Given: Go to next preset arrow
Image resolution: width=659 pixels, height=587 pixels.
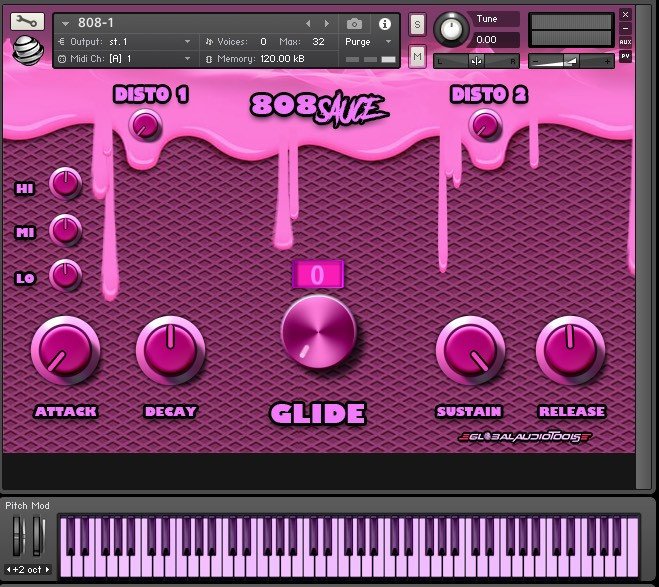Looking at the screenshot, I should (327, 24).
